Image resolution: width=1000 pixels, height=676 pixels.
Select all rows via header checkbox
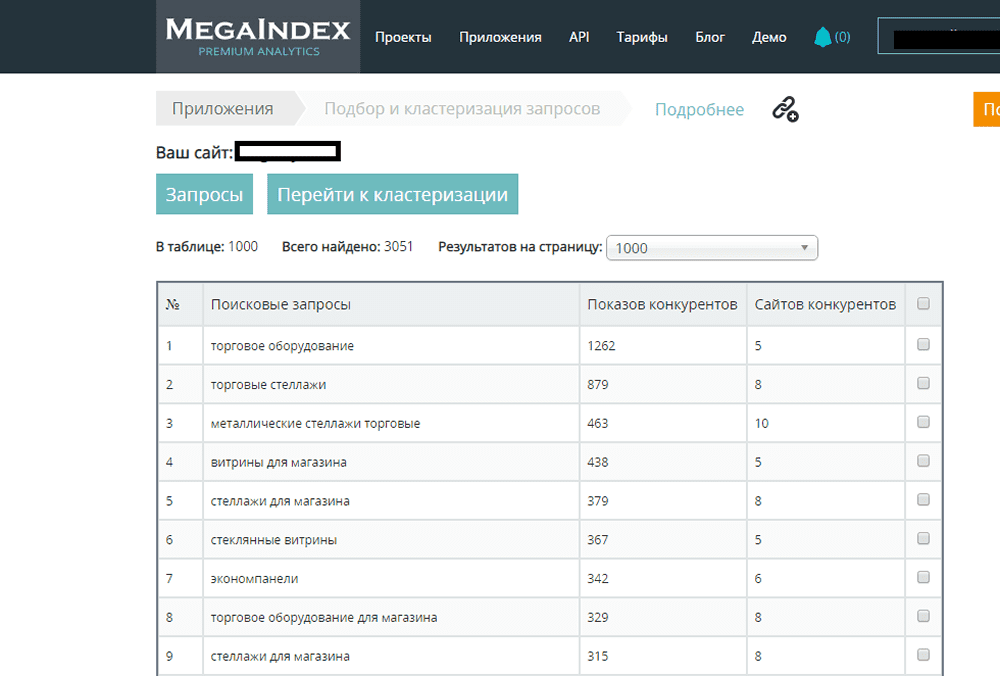(922, 303)
